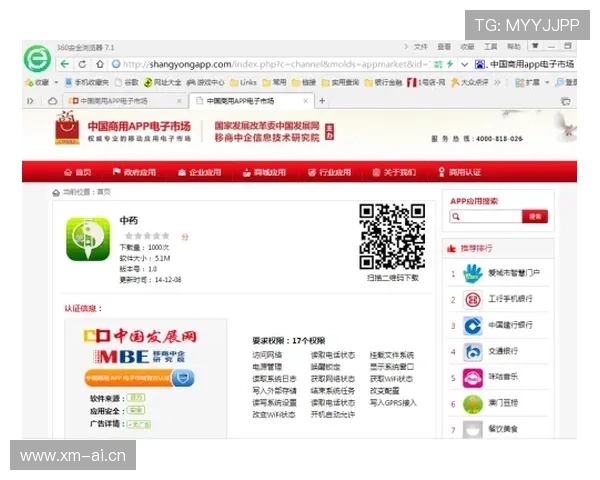Click the browser back arrow button
The image size is (600, 480).
pyautogui.click(x=65, y=64)
